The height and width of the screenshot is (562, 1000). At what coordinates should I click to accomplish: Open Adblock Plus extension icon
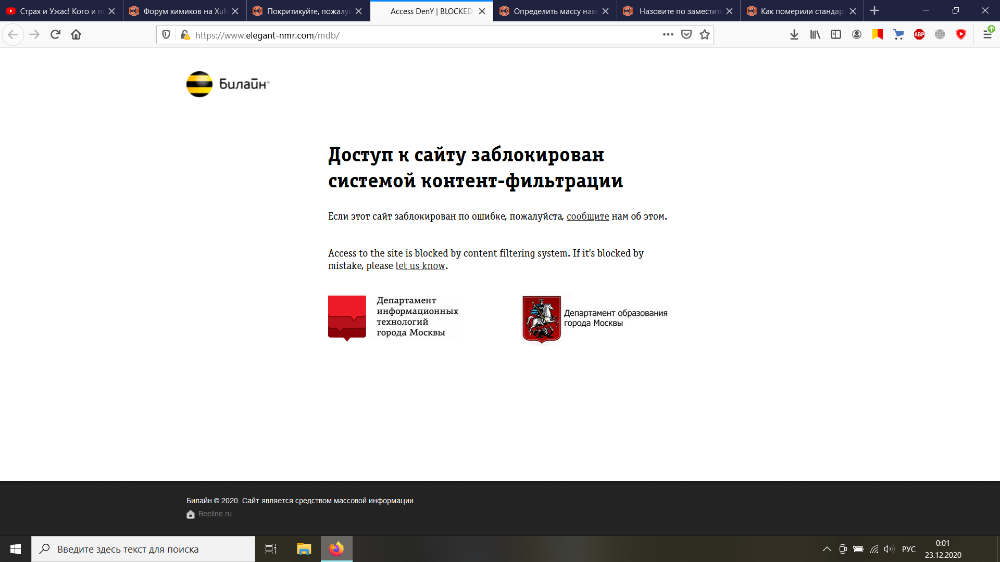[x=919, y=34]
